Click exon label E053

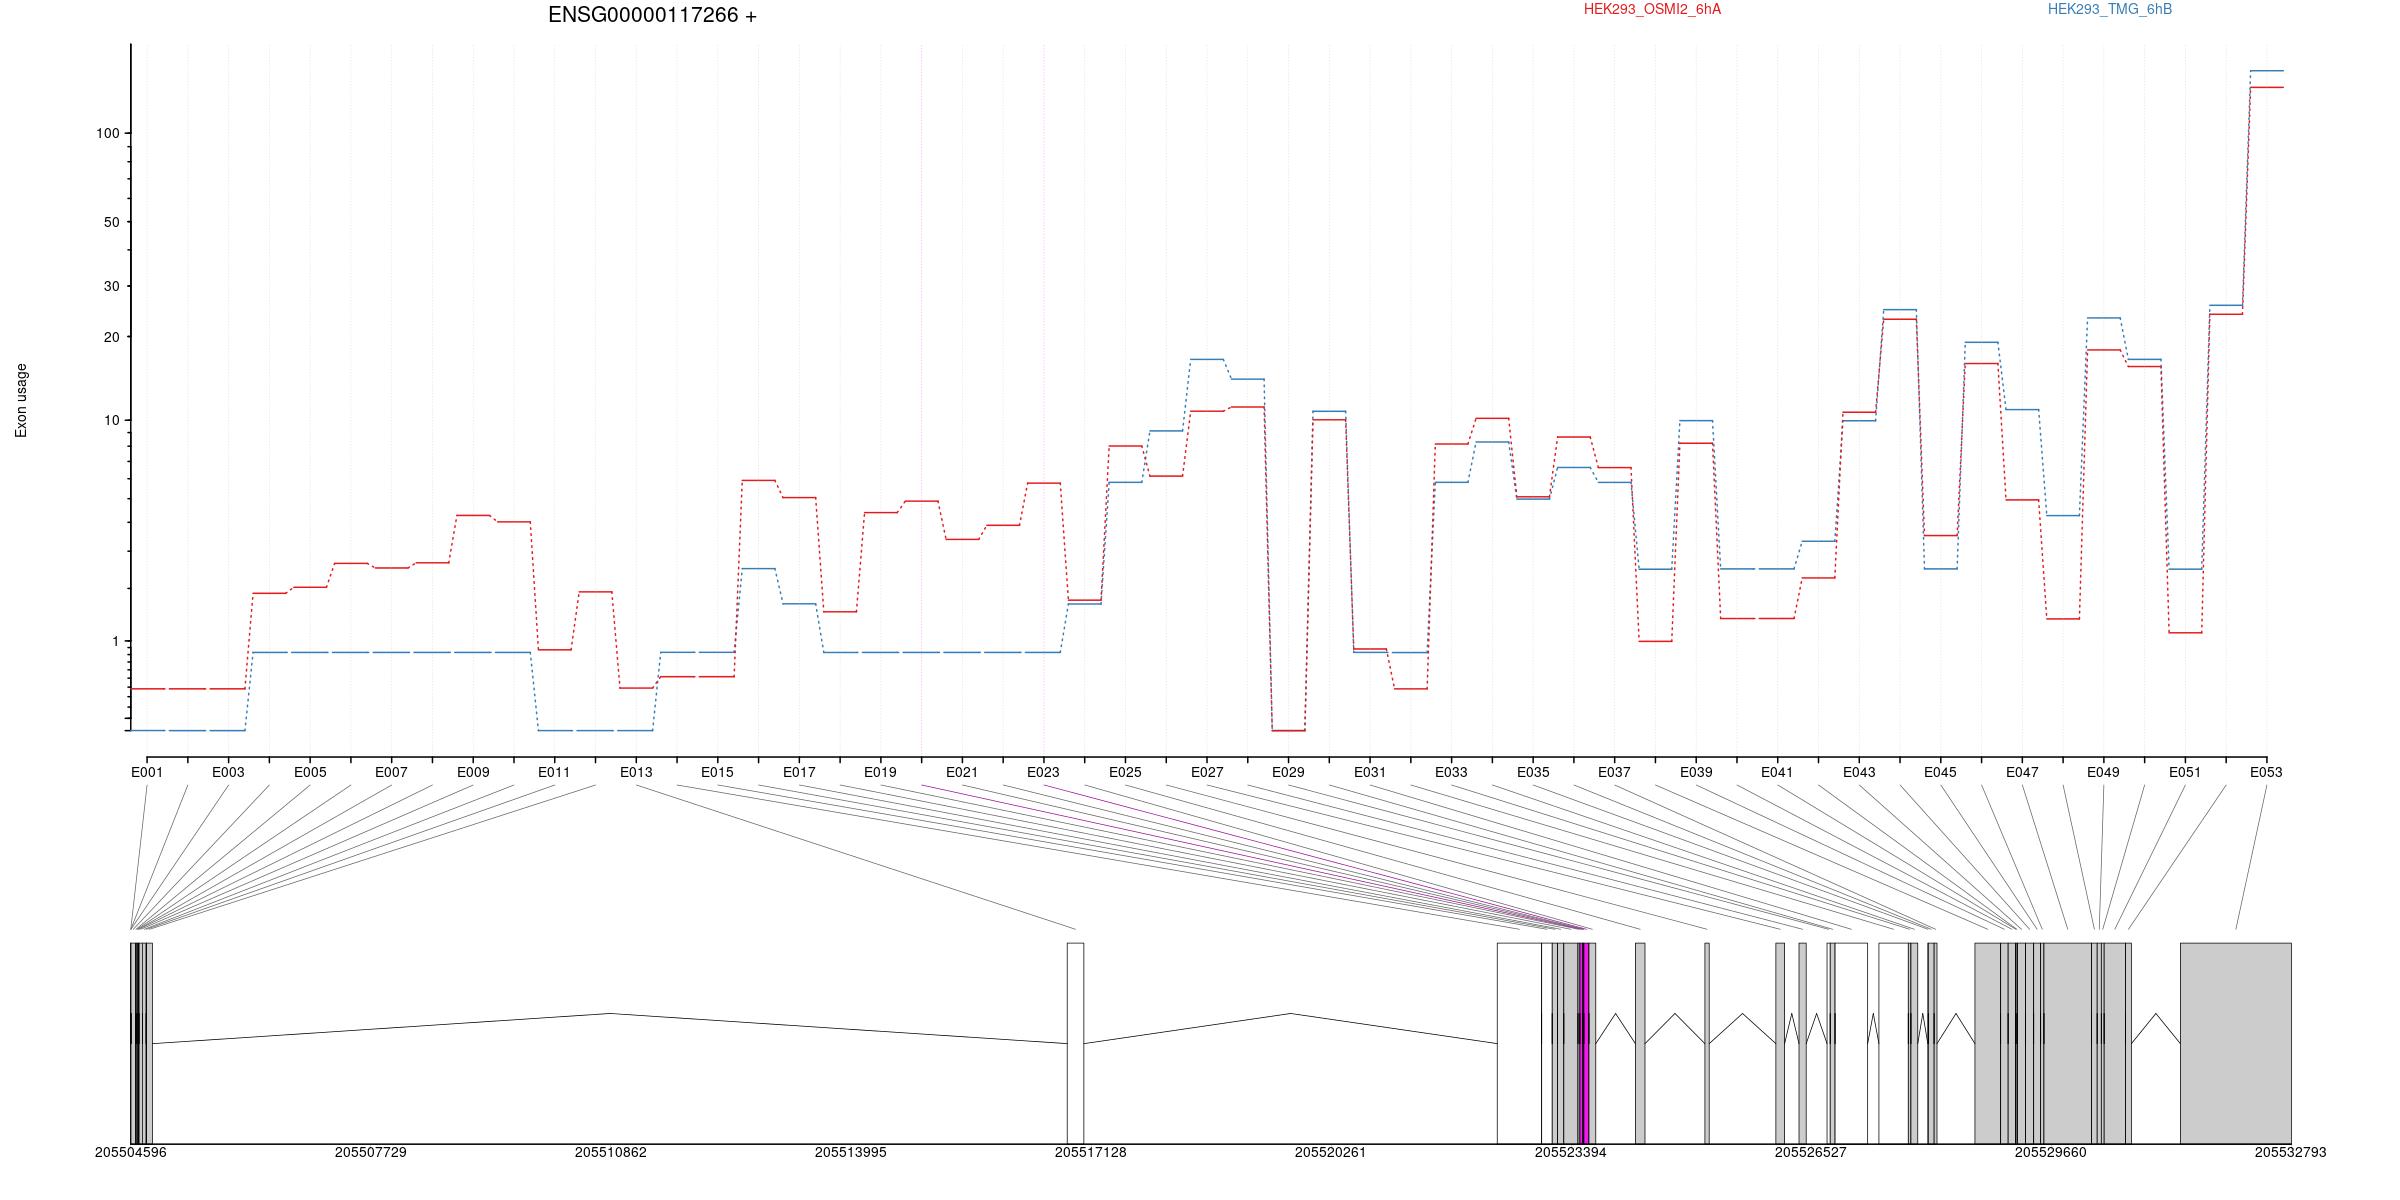pos(2266,772)
